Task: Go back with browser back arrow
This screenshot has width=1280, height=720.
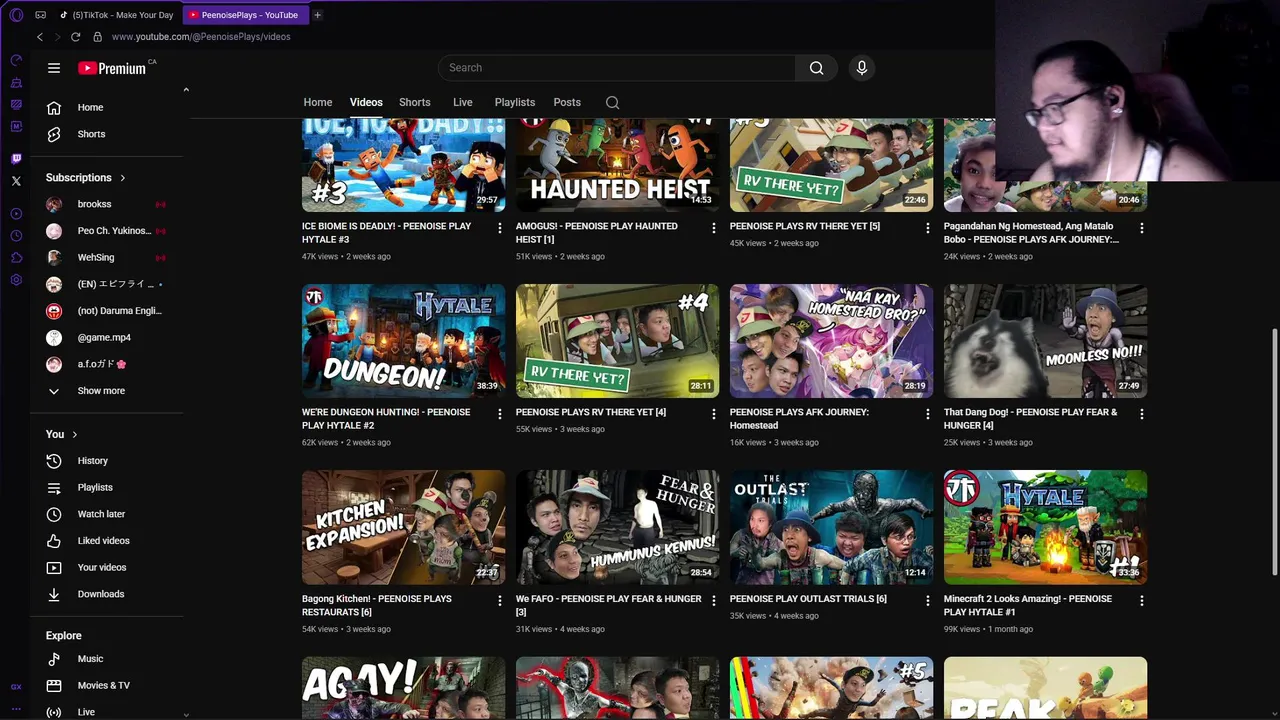Action: [40, 37]
